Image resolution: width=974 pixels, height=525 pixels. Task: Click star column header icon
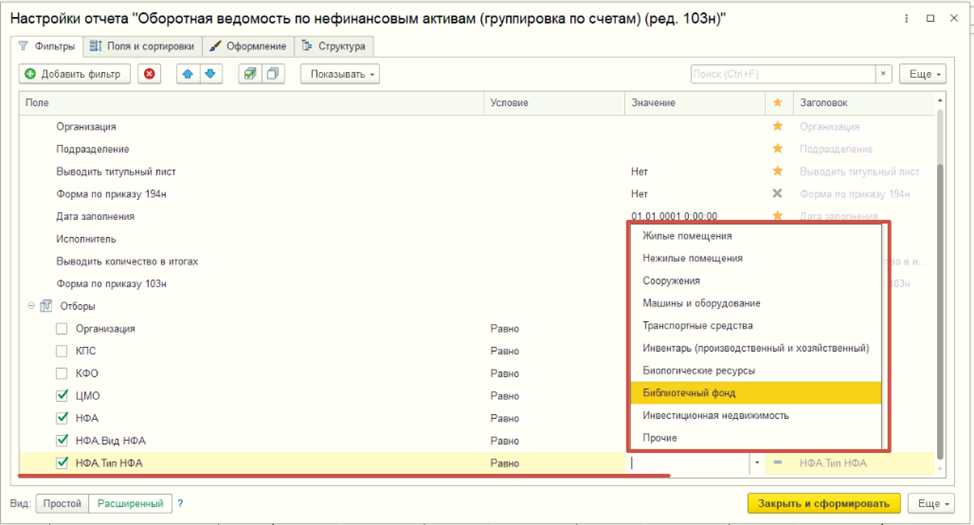pos(778,103)
